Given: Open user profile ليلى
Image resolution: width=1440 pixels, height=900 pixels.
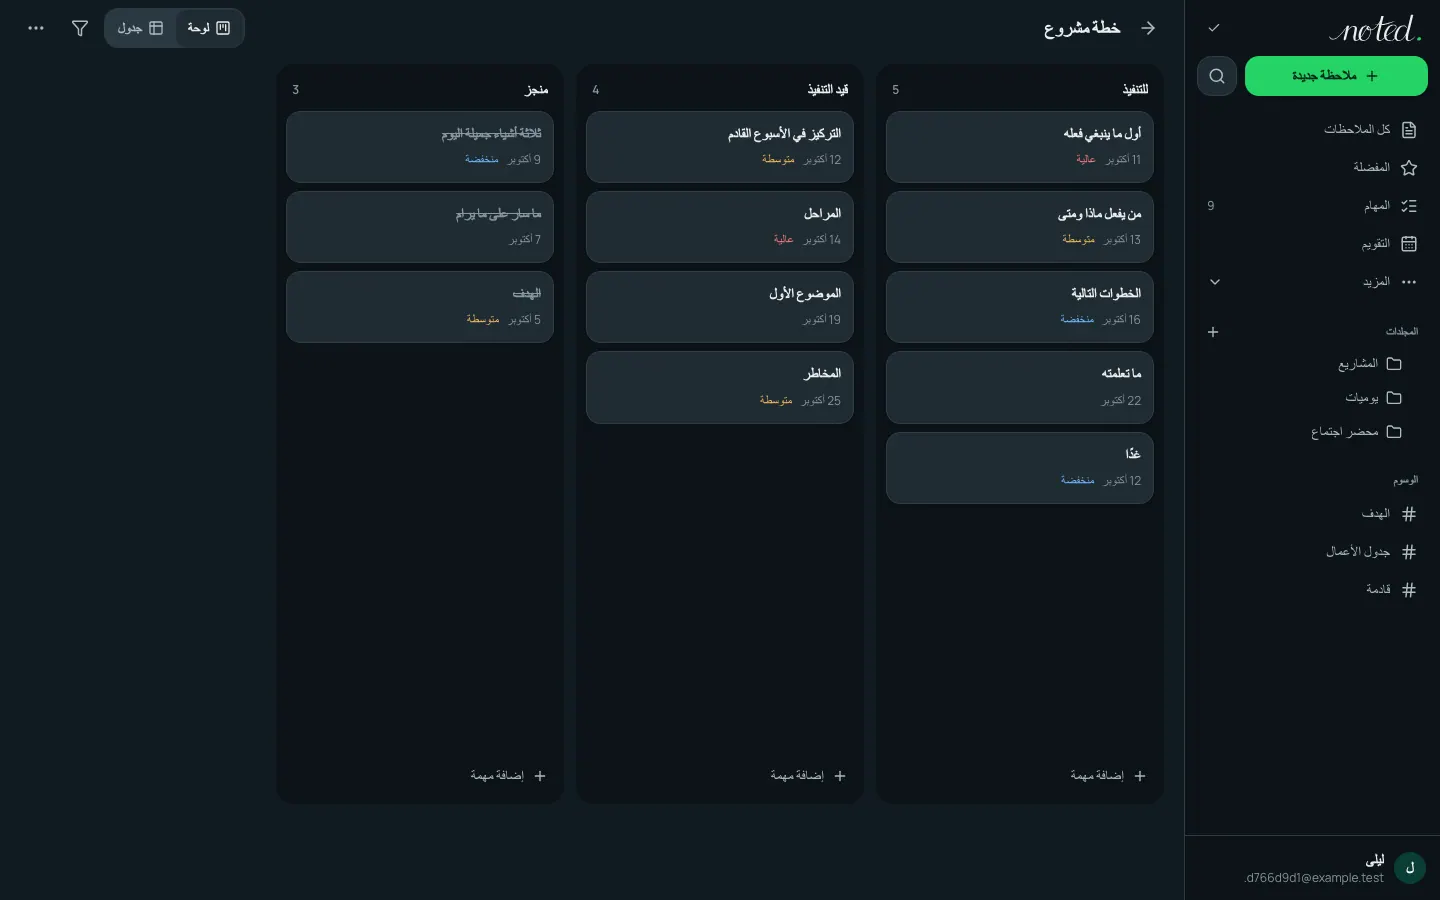Looking at the screenshot, I should (1313, 868).
